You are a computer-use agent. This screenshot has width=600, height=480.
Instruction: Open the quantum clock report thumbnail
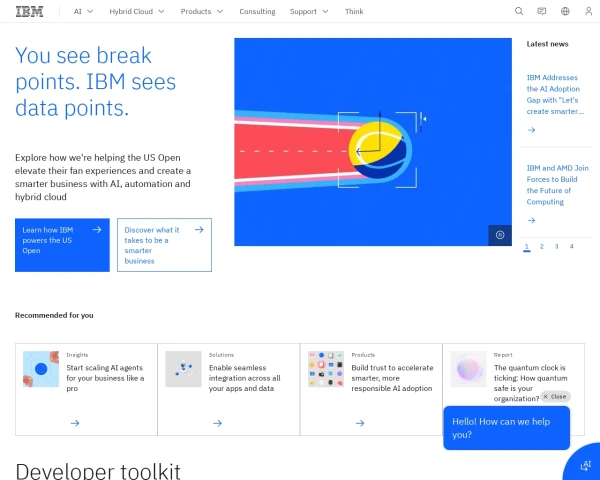click(468, 369)
